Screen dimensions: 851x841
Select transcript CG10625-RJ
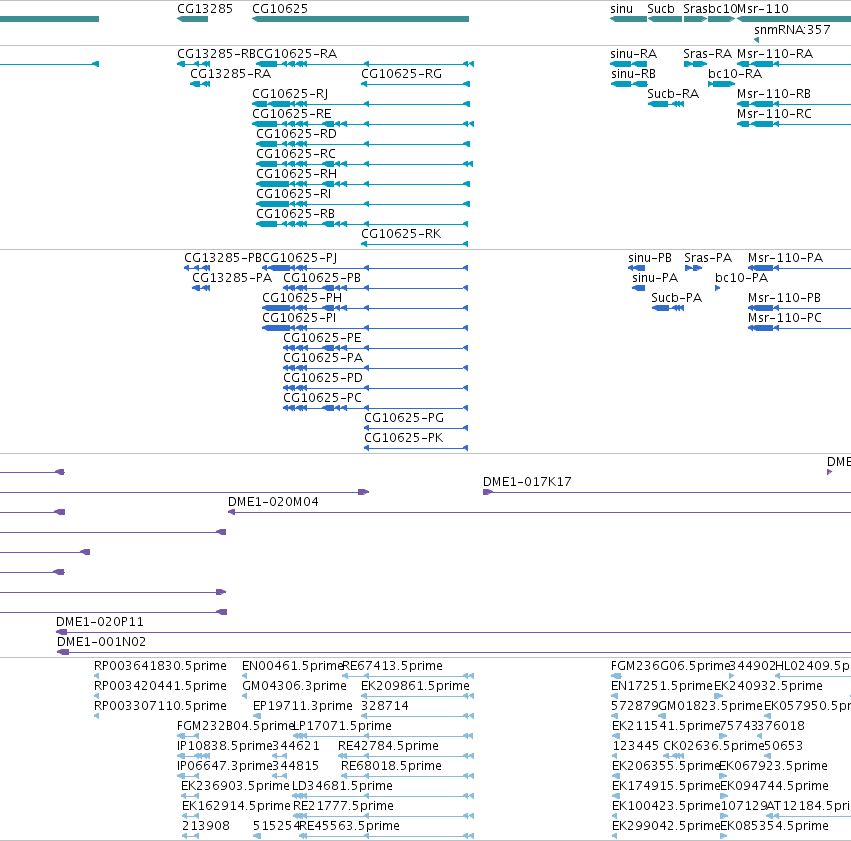290,94
